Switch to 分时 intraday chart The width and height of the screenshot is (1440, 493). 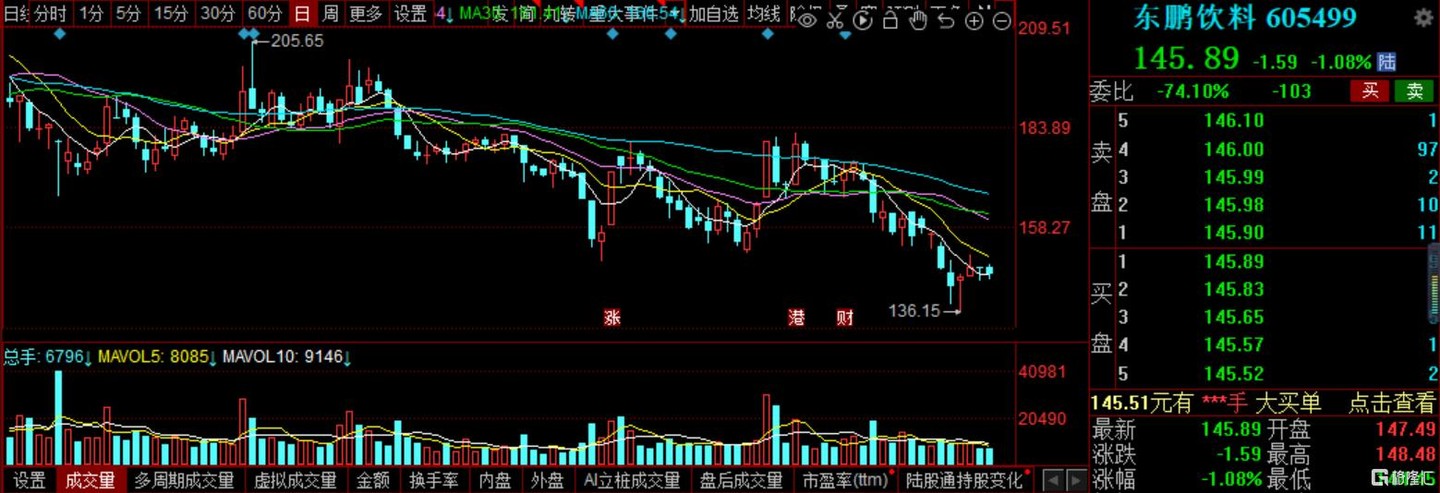tap(50, 13)
